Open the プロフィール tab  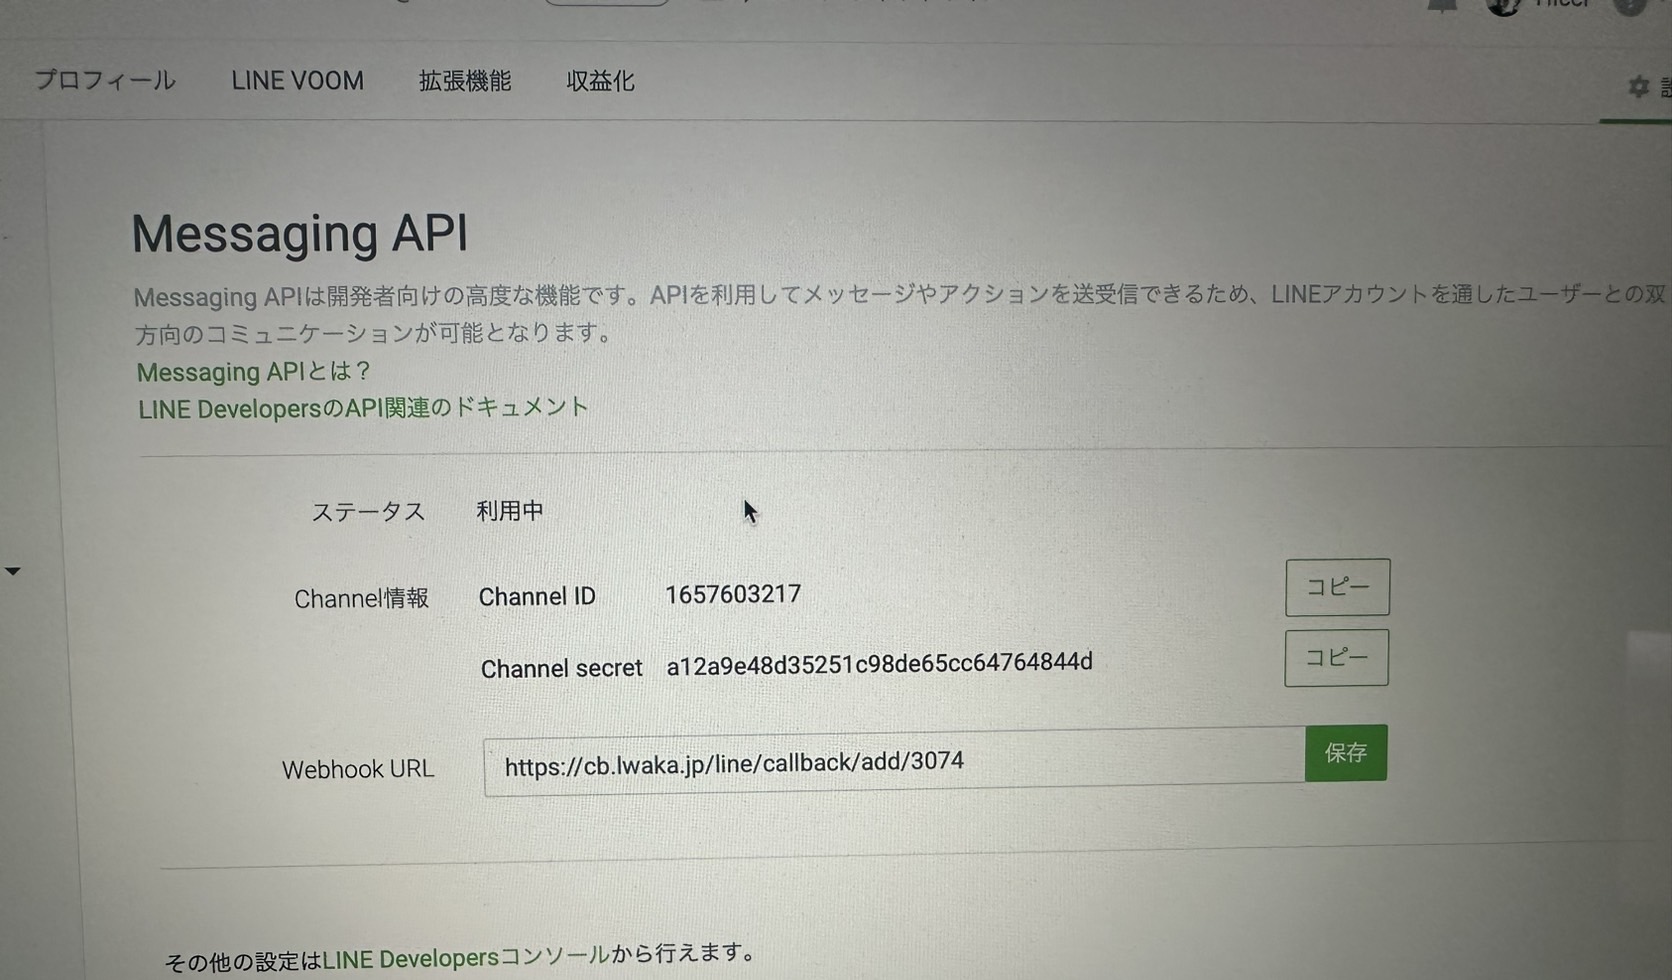[105, 80]
